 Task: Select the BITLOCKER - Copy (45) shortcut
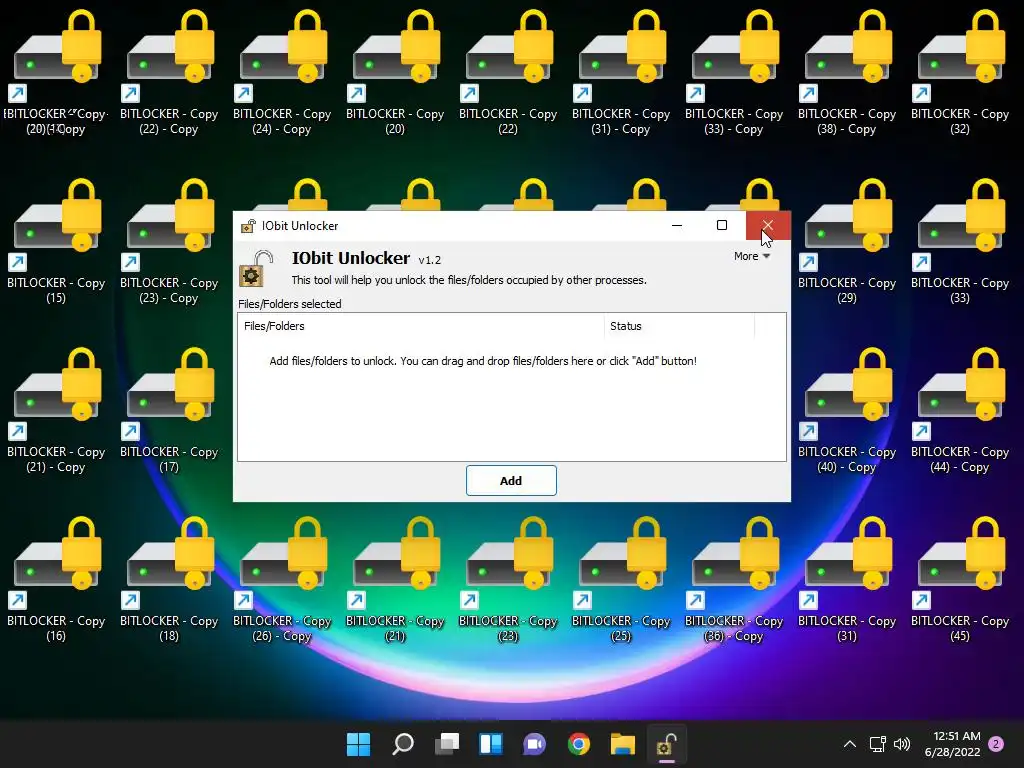(960, 579)
